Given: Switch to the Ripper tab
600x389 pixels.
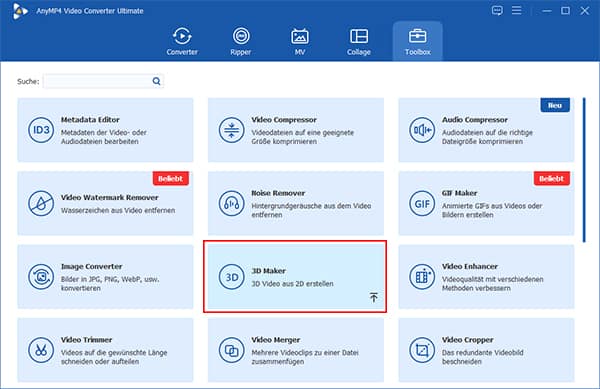Looking at the screenshot, I should (x=241, y=41).
